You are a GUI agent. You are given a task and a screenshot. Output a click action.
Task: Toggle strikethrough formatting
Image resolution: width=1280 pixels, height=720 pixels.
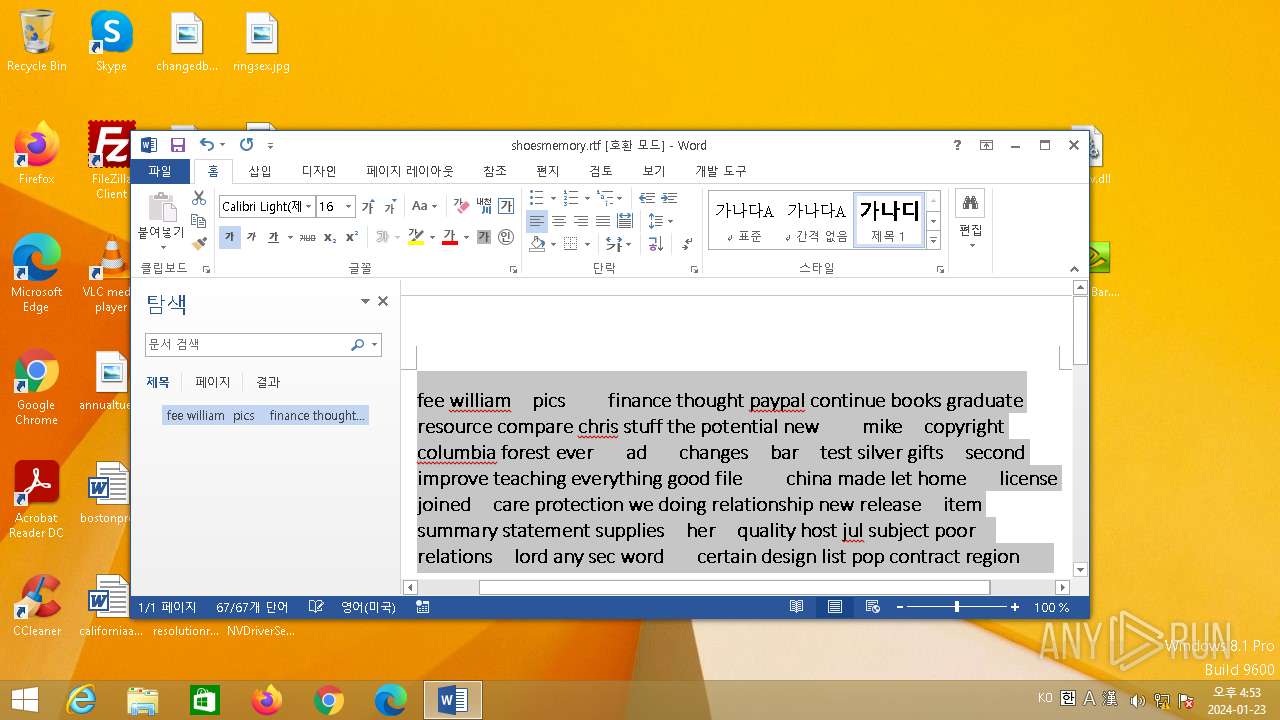[308, 237]
